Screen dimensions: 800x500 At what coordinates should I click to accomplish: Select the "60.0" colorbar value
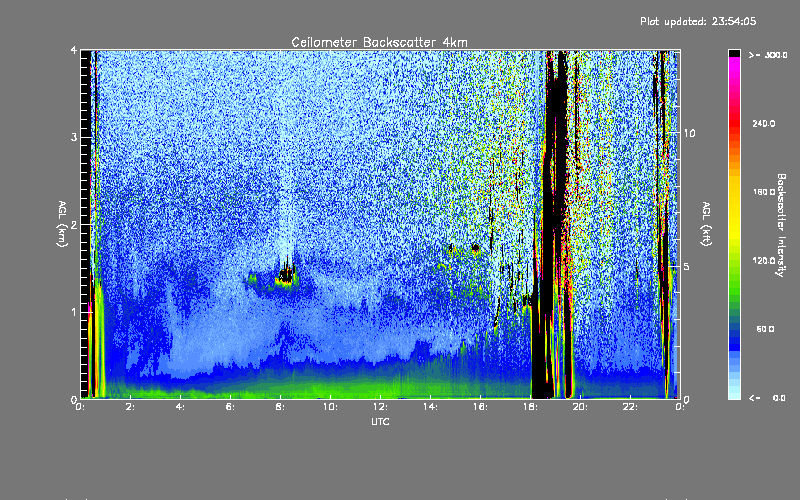(765, 329)
